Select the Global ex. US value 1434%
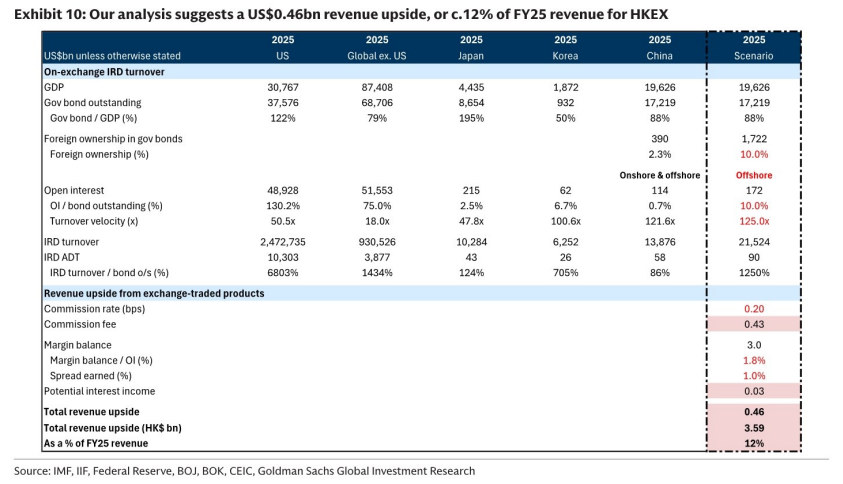This screenshot has height=484, width=843. click(377, 273)
